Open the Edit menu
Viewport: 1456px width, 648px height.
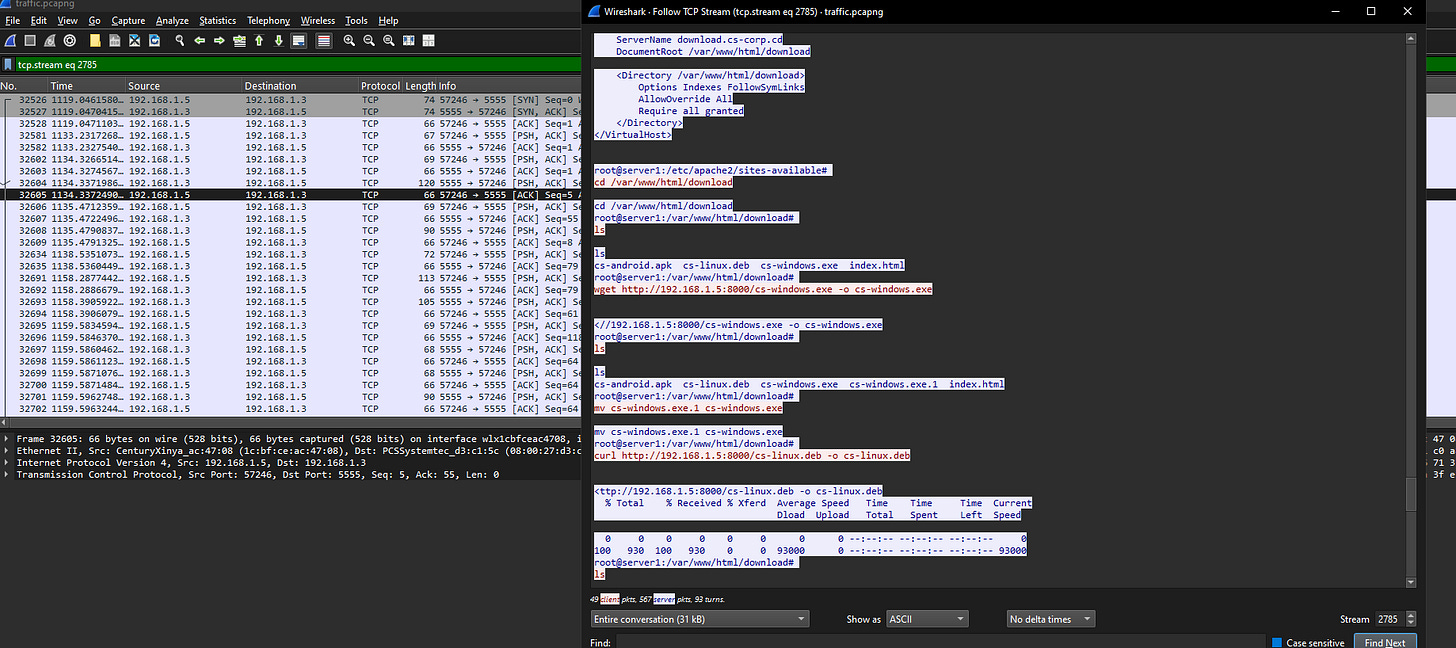tap(38, 20)
